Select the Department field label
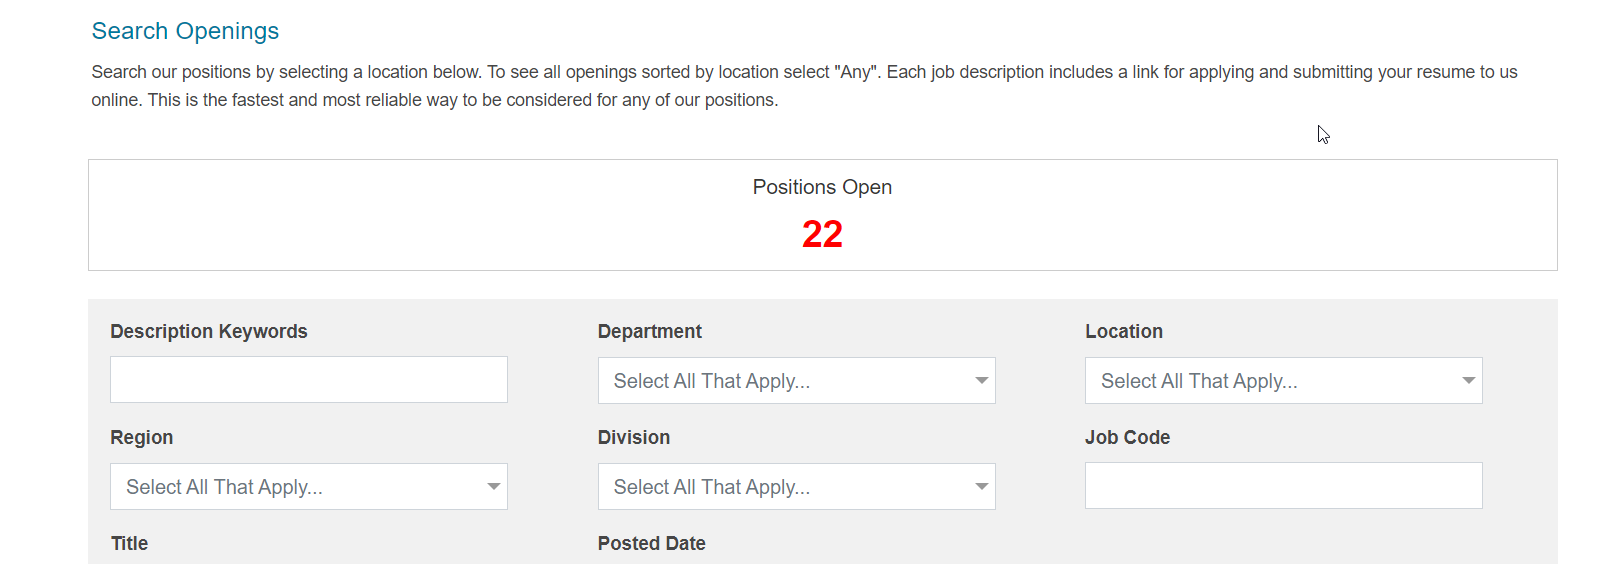 click(x=649, y=332)
